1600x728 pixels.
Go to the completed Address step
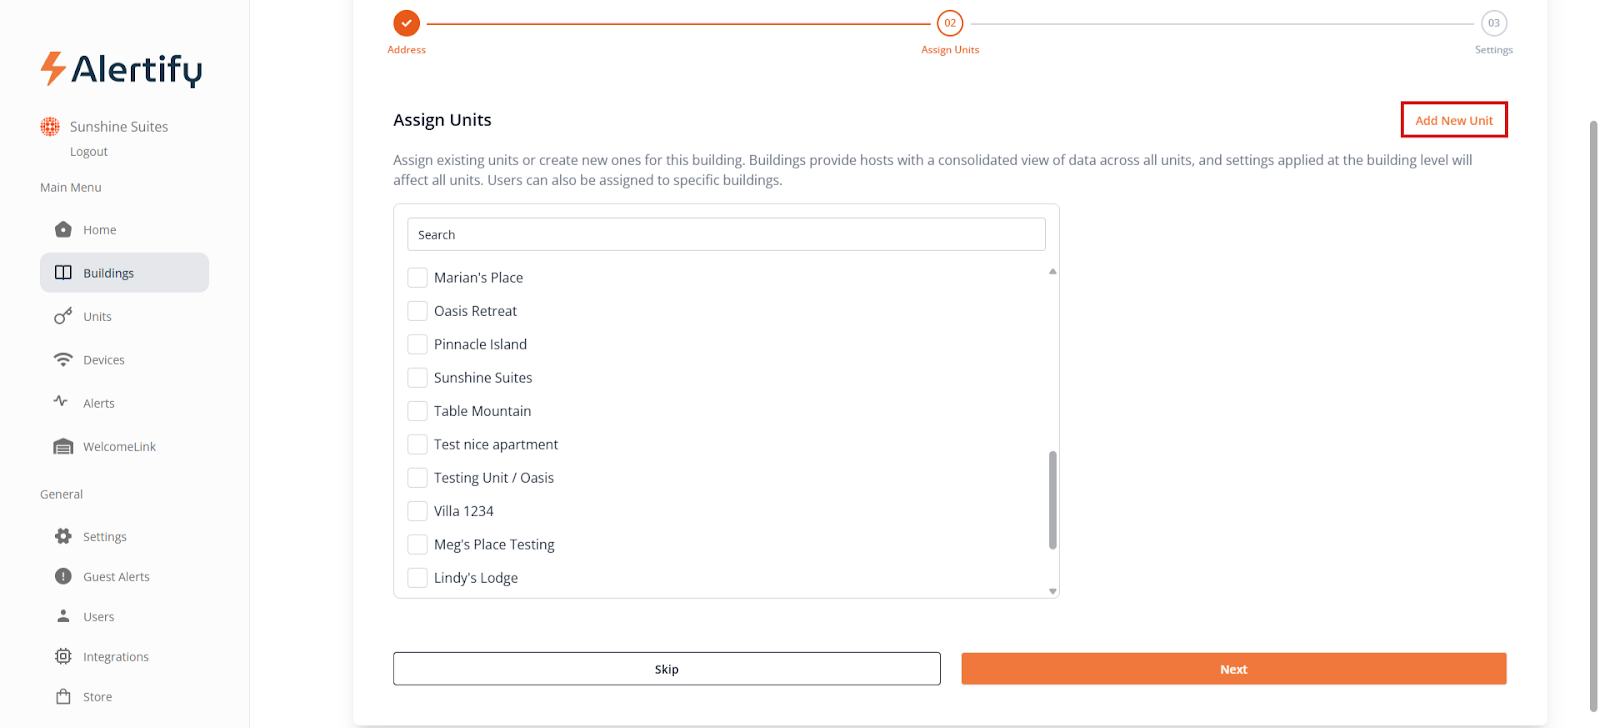coord(406,23)
